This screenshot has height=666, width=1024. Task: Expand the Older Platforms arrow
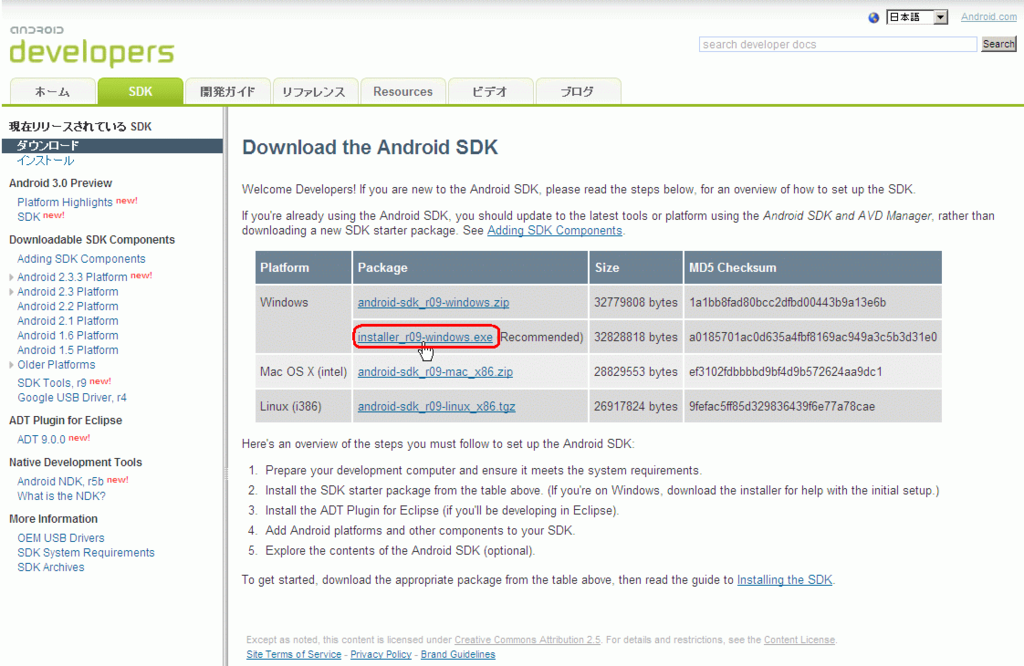pyautogui.click(x=11, y=365)
